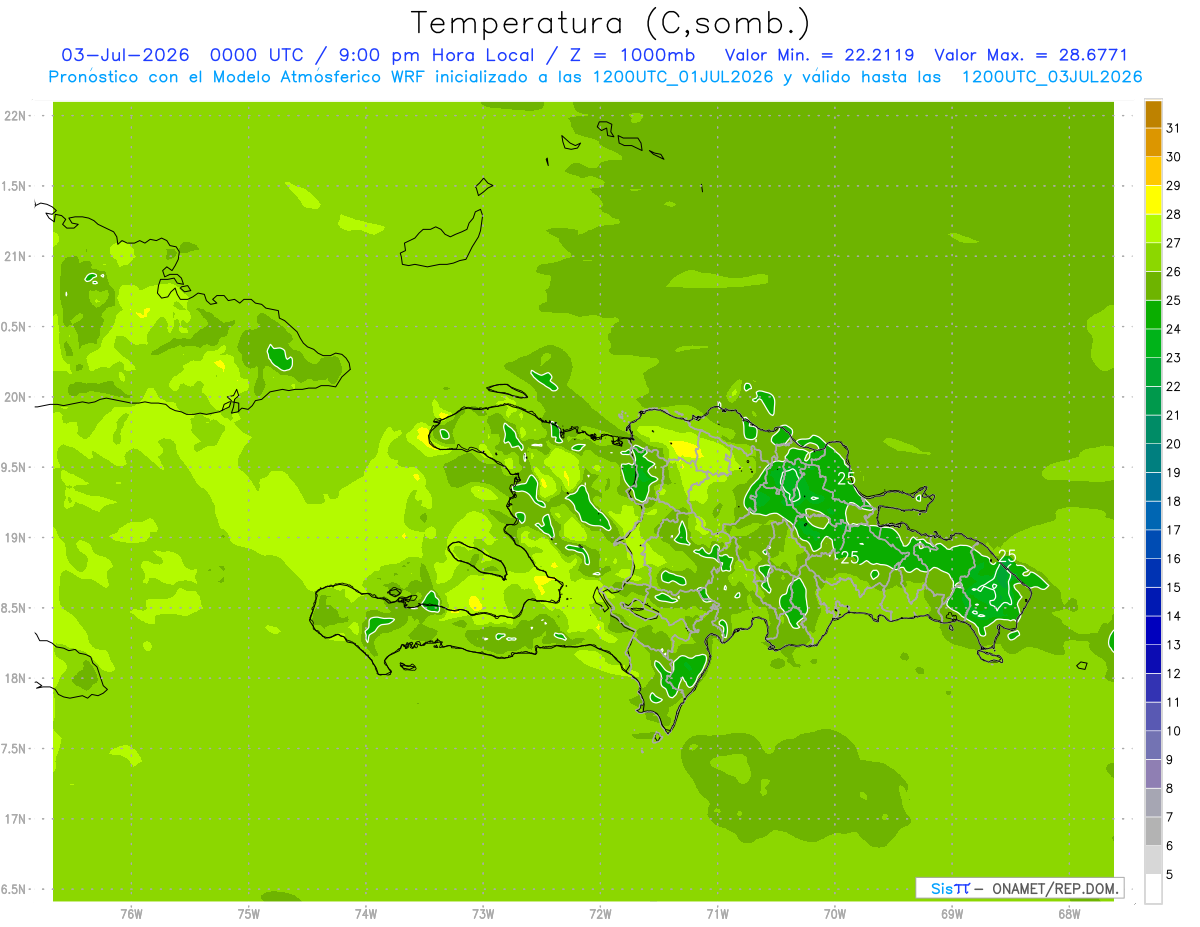1200x927 pixels.
Task: Click the '75W' longitude label
Action: tap(249, 914)
